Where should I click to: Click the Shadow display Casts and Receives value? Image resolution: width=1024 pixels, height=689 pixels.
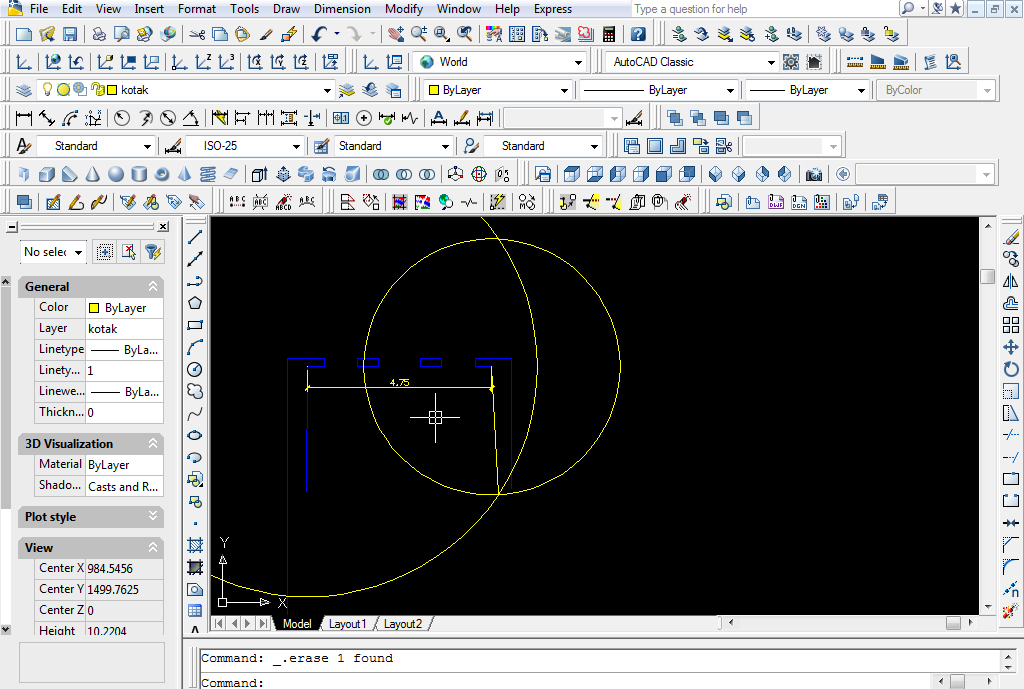(125, 486)
